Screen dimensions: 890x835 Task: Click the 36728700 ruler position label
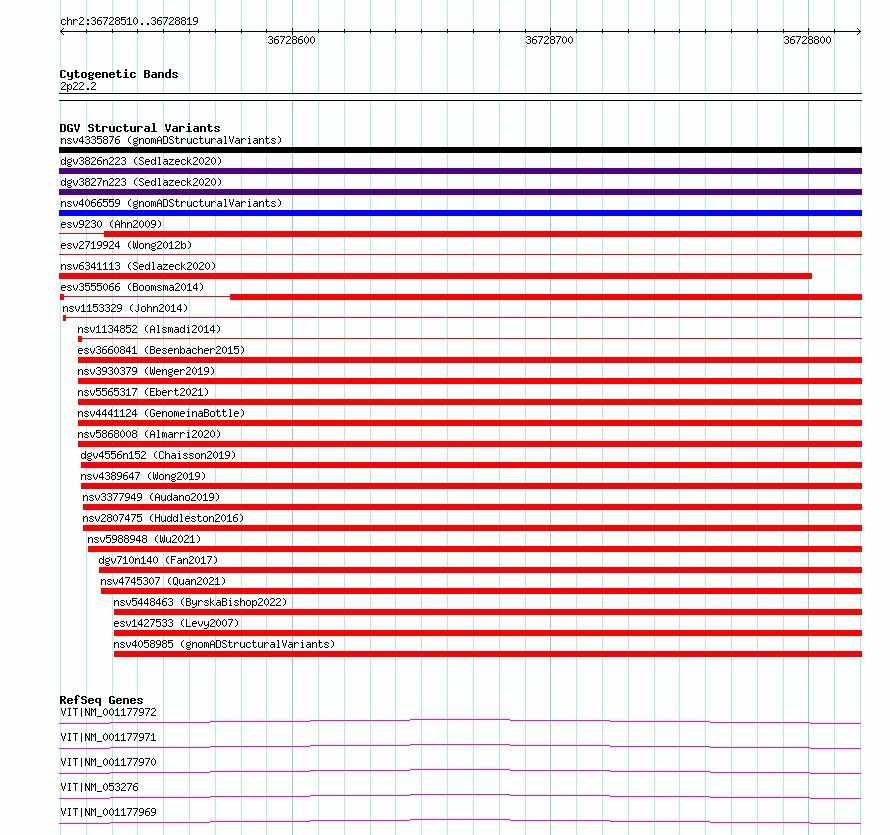coord(549,40)
